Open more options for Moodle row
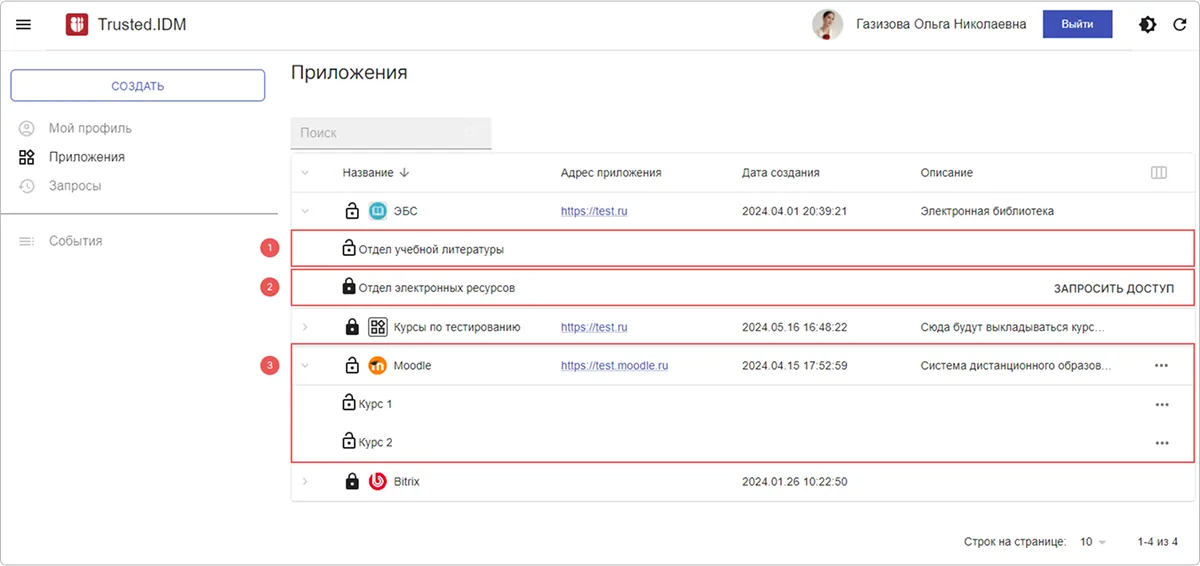This screenshot has width=1200, height=566. [1161, 366]
